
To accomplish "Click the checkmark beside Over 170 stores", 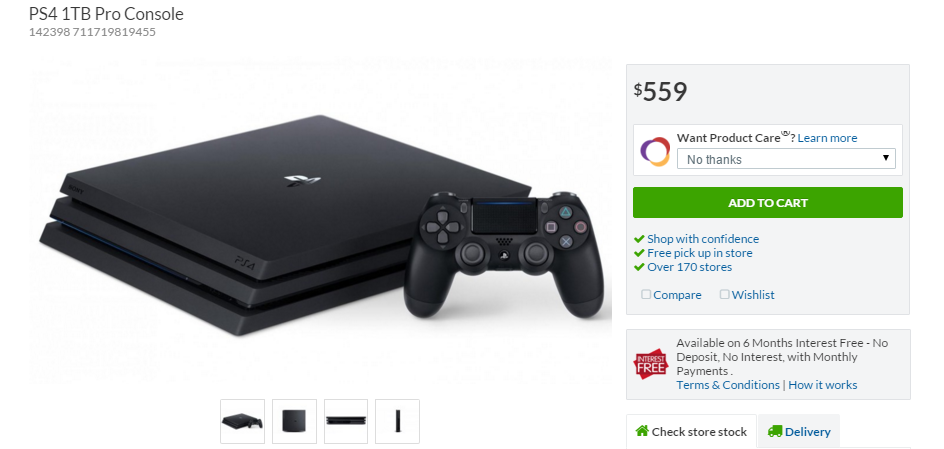I will coord(639,267).
